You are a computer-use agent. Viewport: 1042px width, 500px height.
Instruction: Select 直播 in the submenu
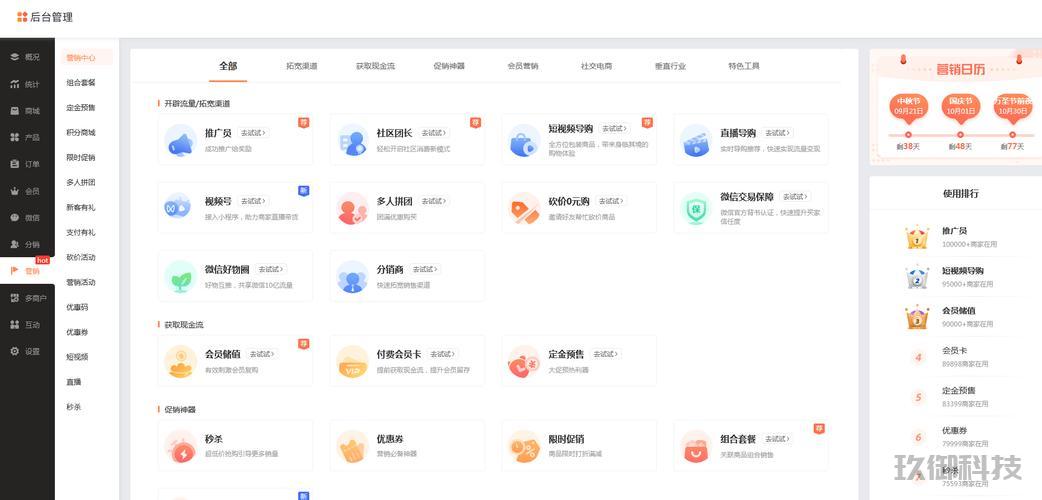(x=74, y=382)
